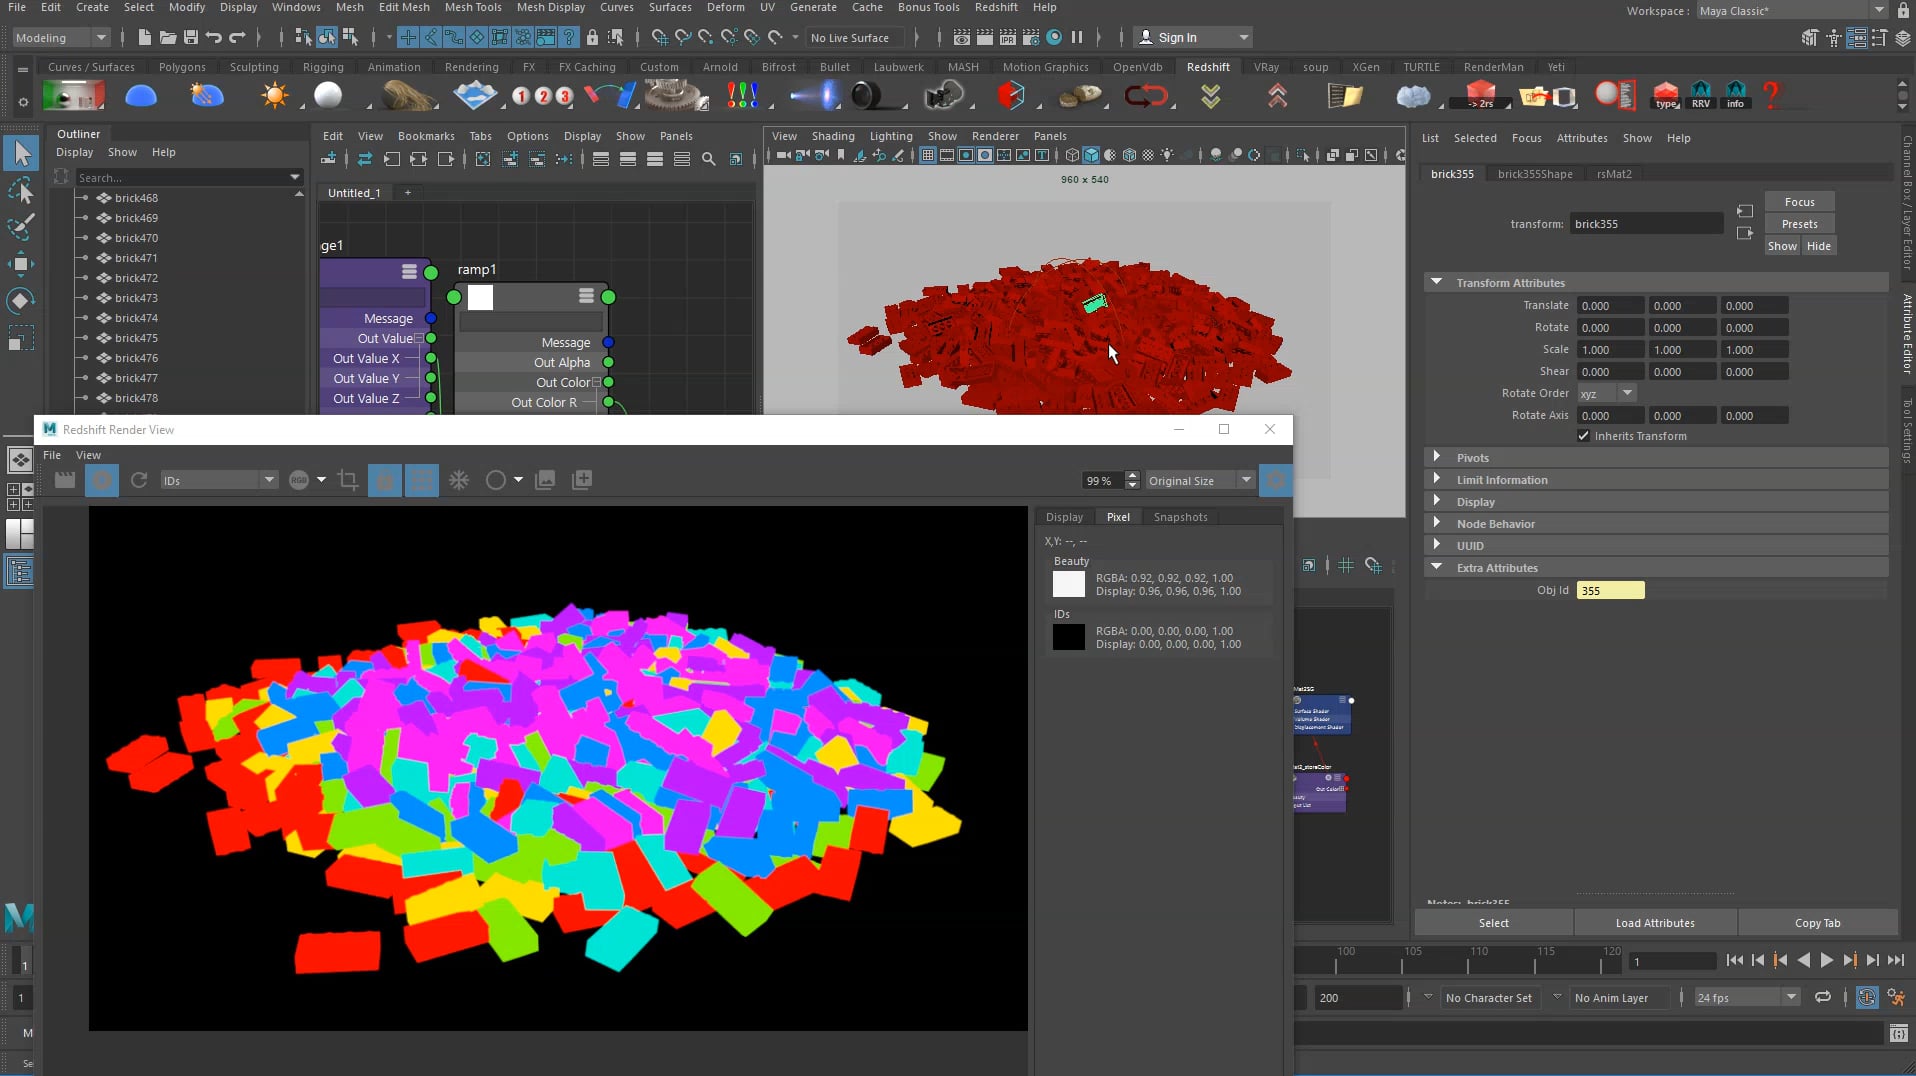Switch to the Snapshots tab in Render View
1916x1076 pixels.
1181,517
